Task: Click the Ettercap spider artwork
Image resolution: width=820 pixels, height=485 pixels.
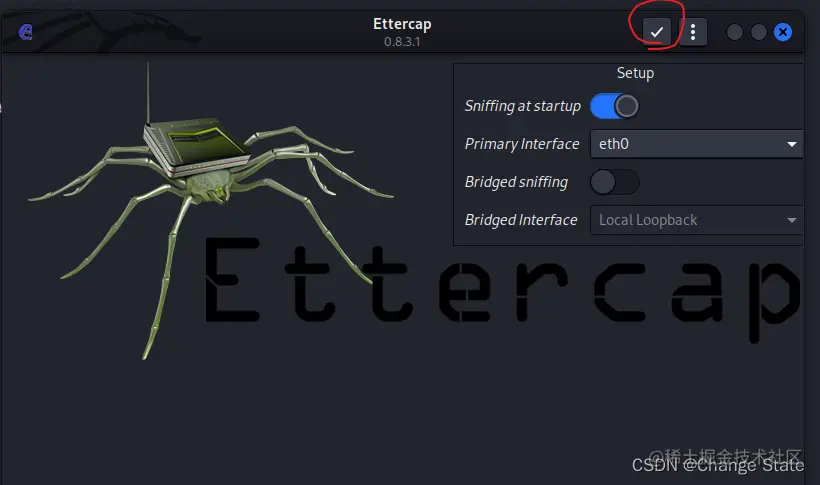Action: [209, 209]
